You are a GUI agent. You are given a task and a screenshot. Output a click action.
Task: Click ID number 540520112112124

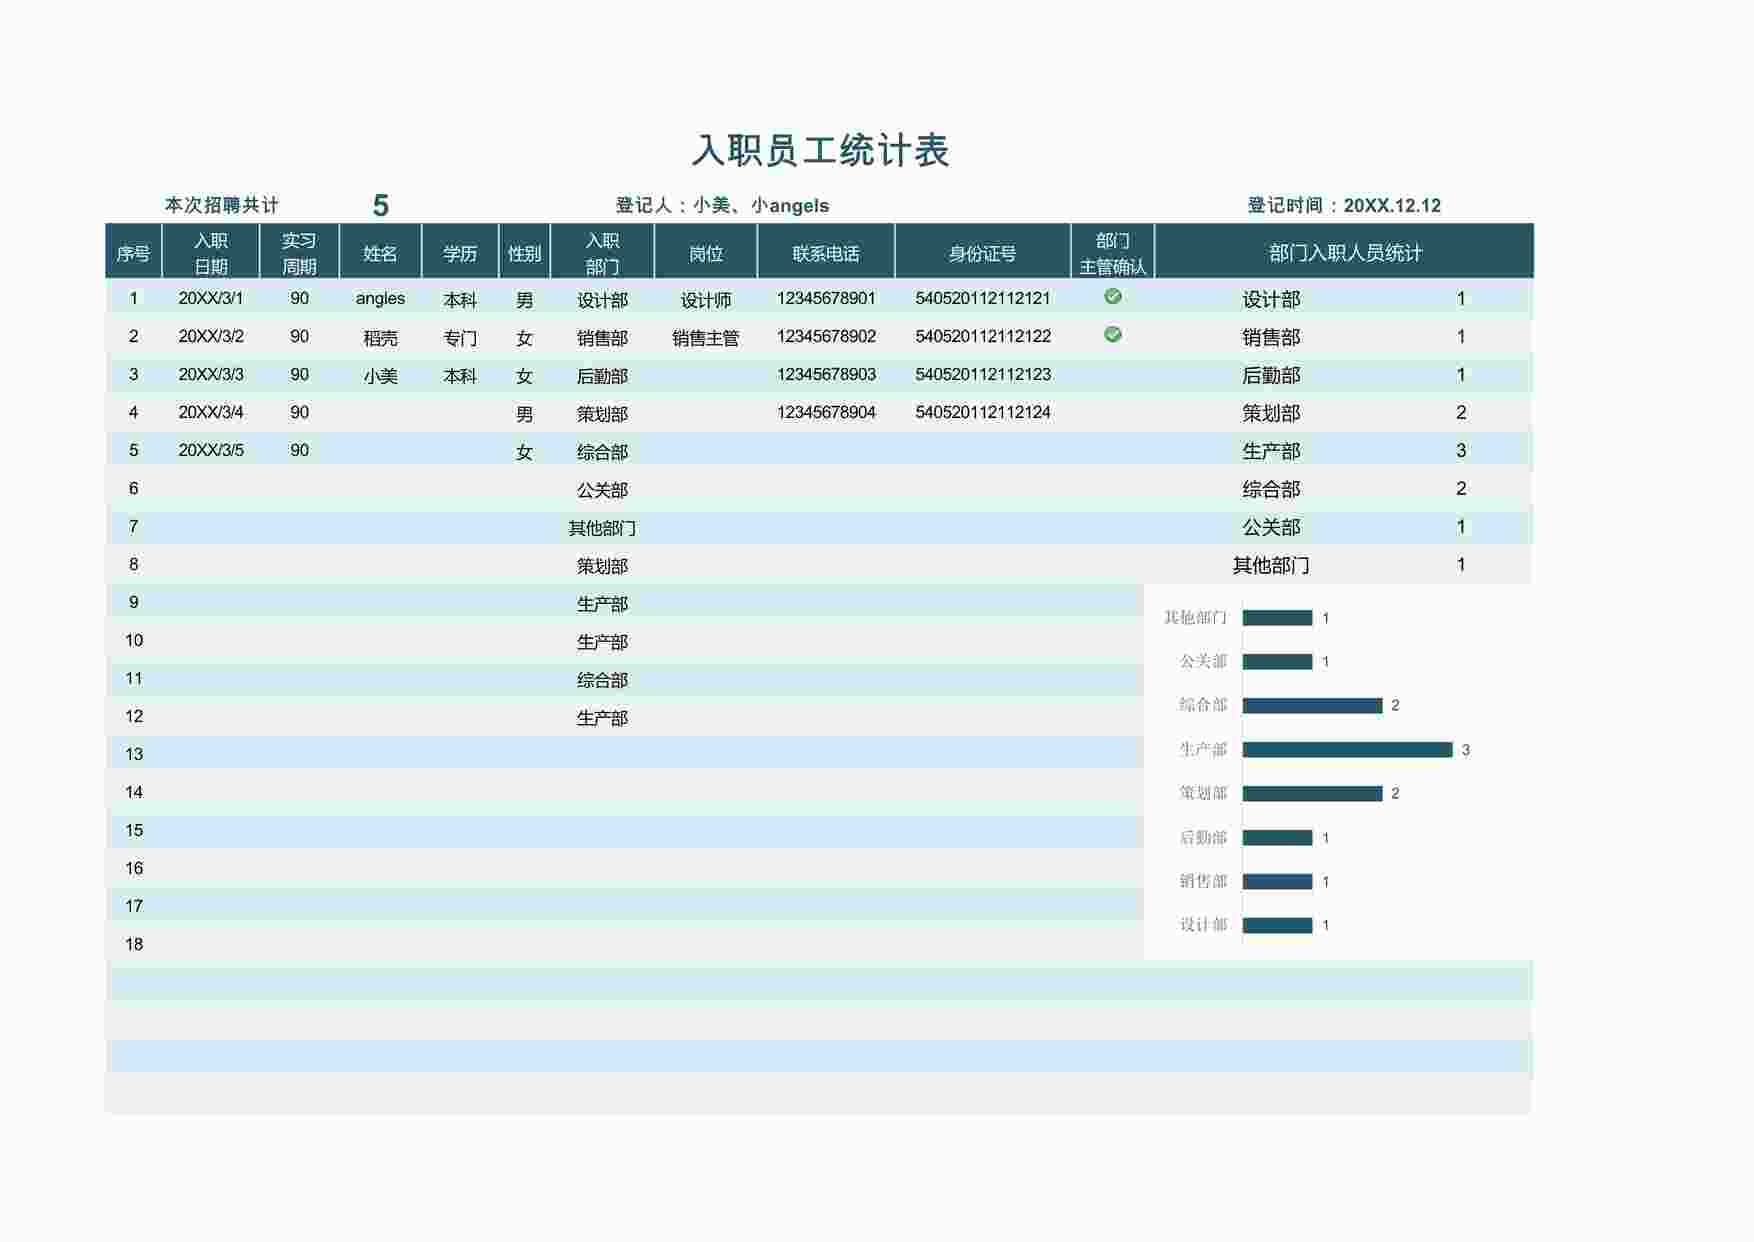tap(983, 412)
